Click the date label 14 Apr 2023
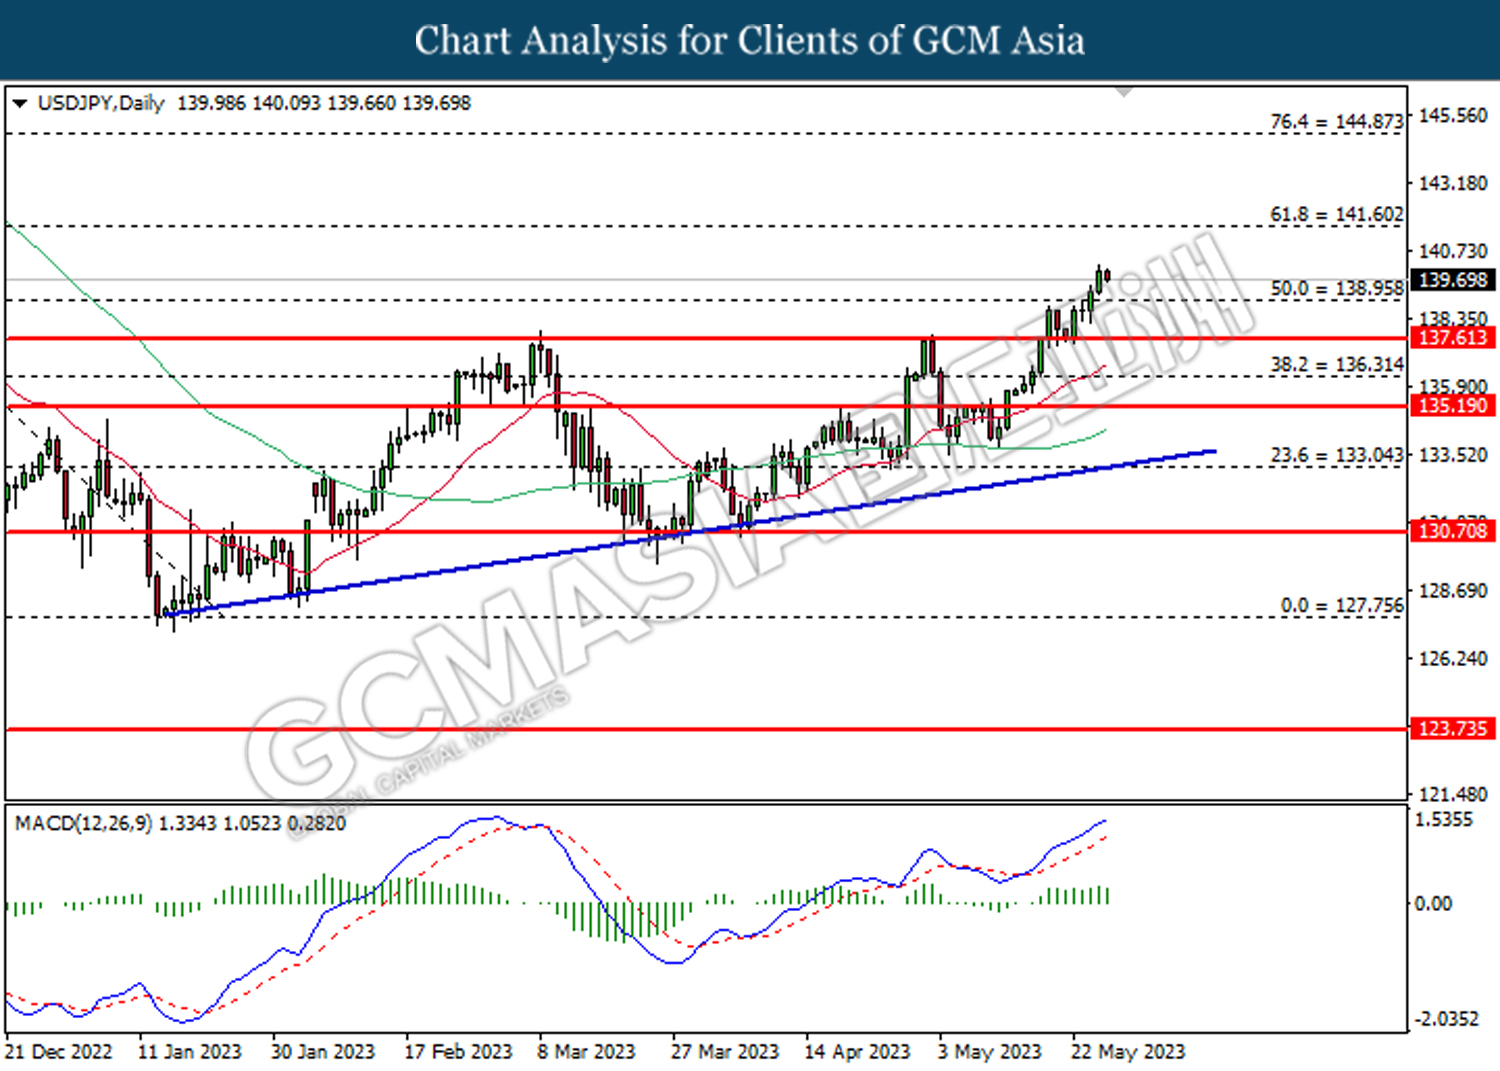 [x=858, y=1052]
